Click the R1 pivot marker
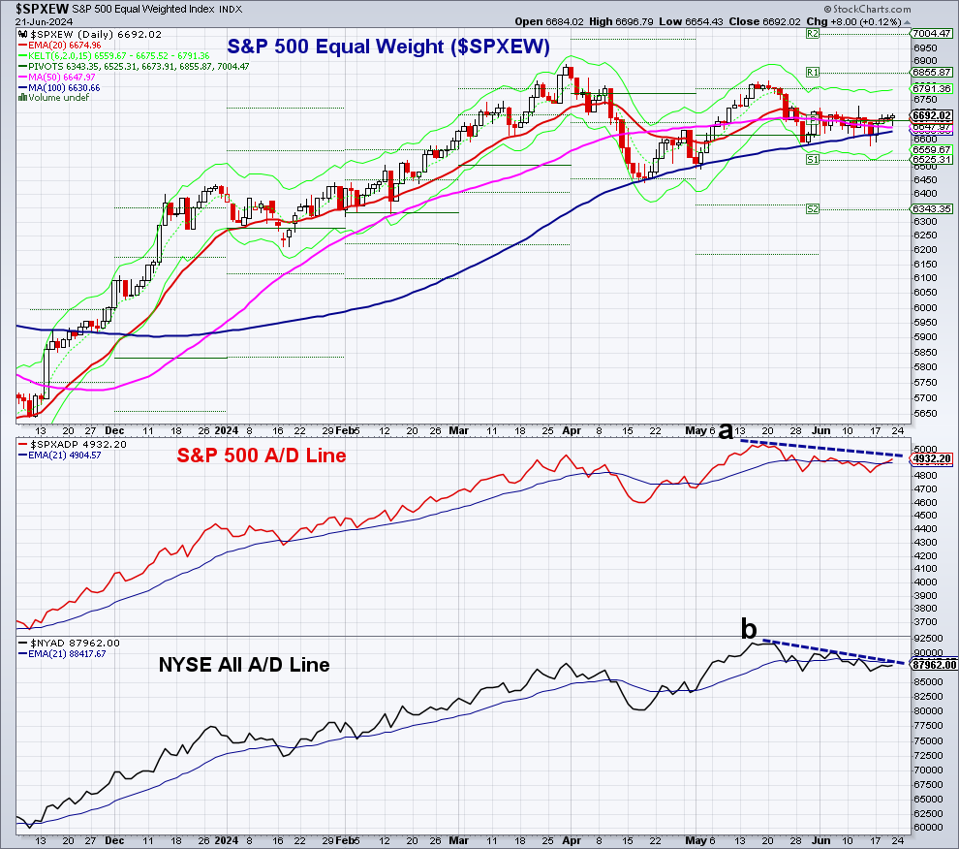This screenshot has height=849, width=959. [x=813, y=73]
